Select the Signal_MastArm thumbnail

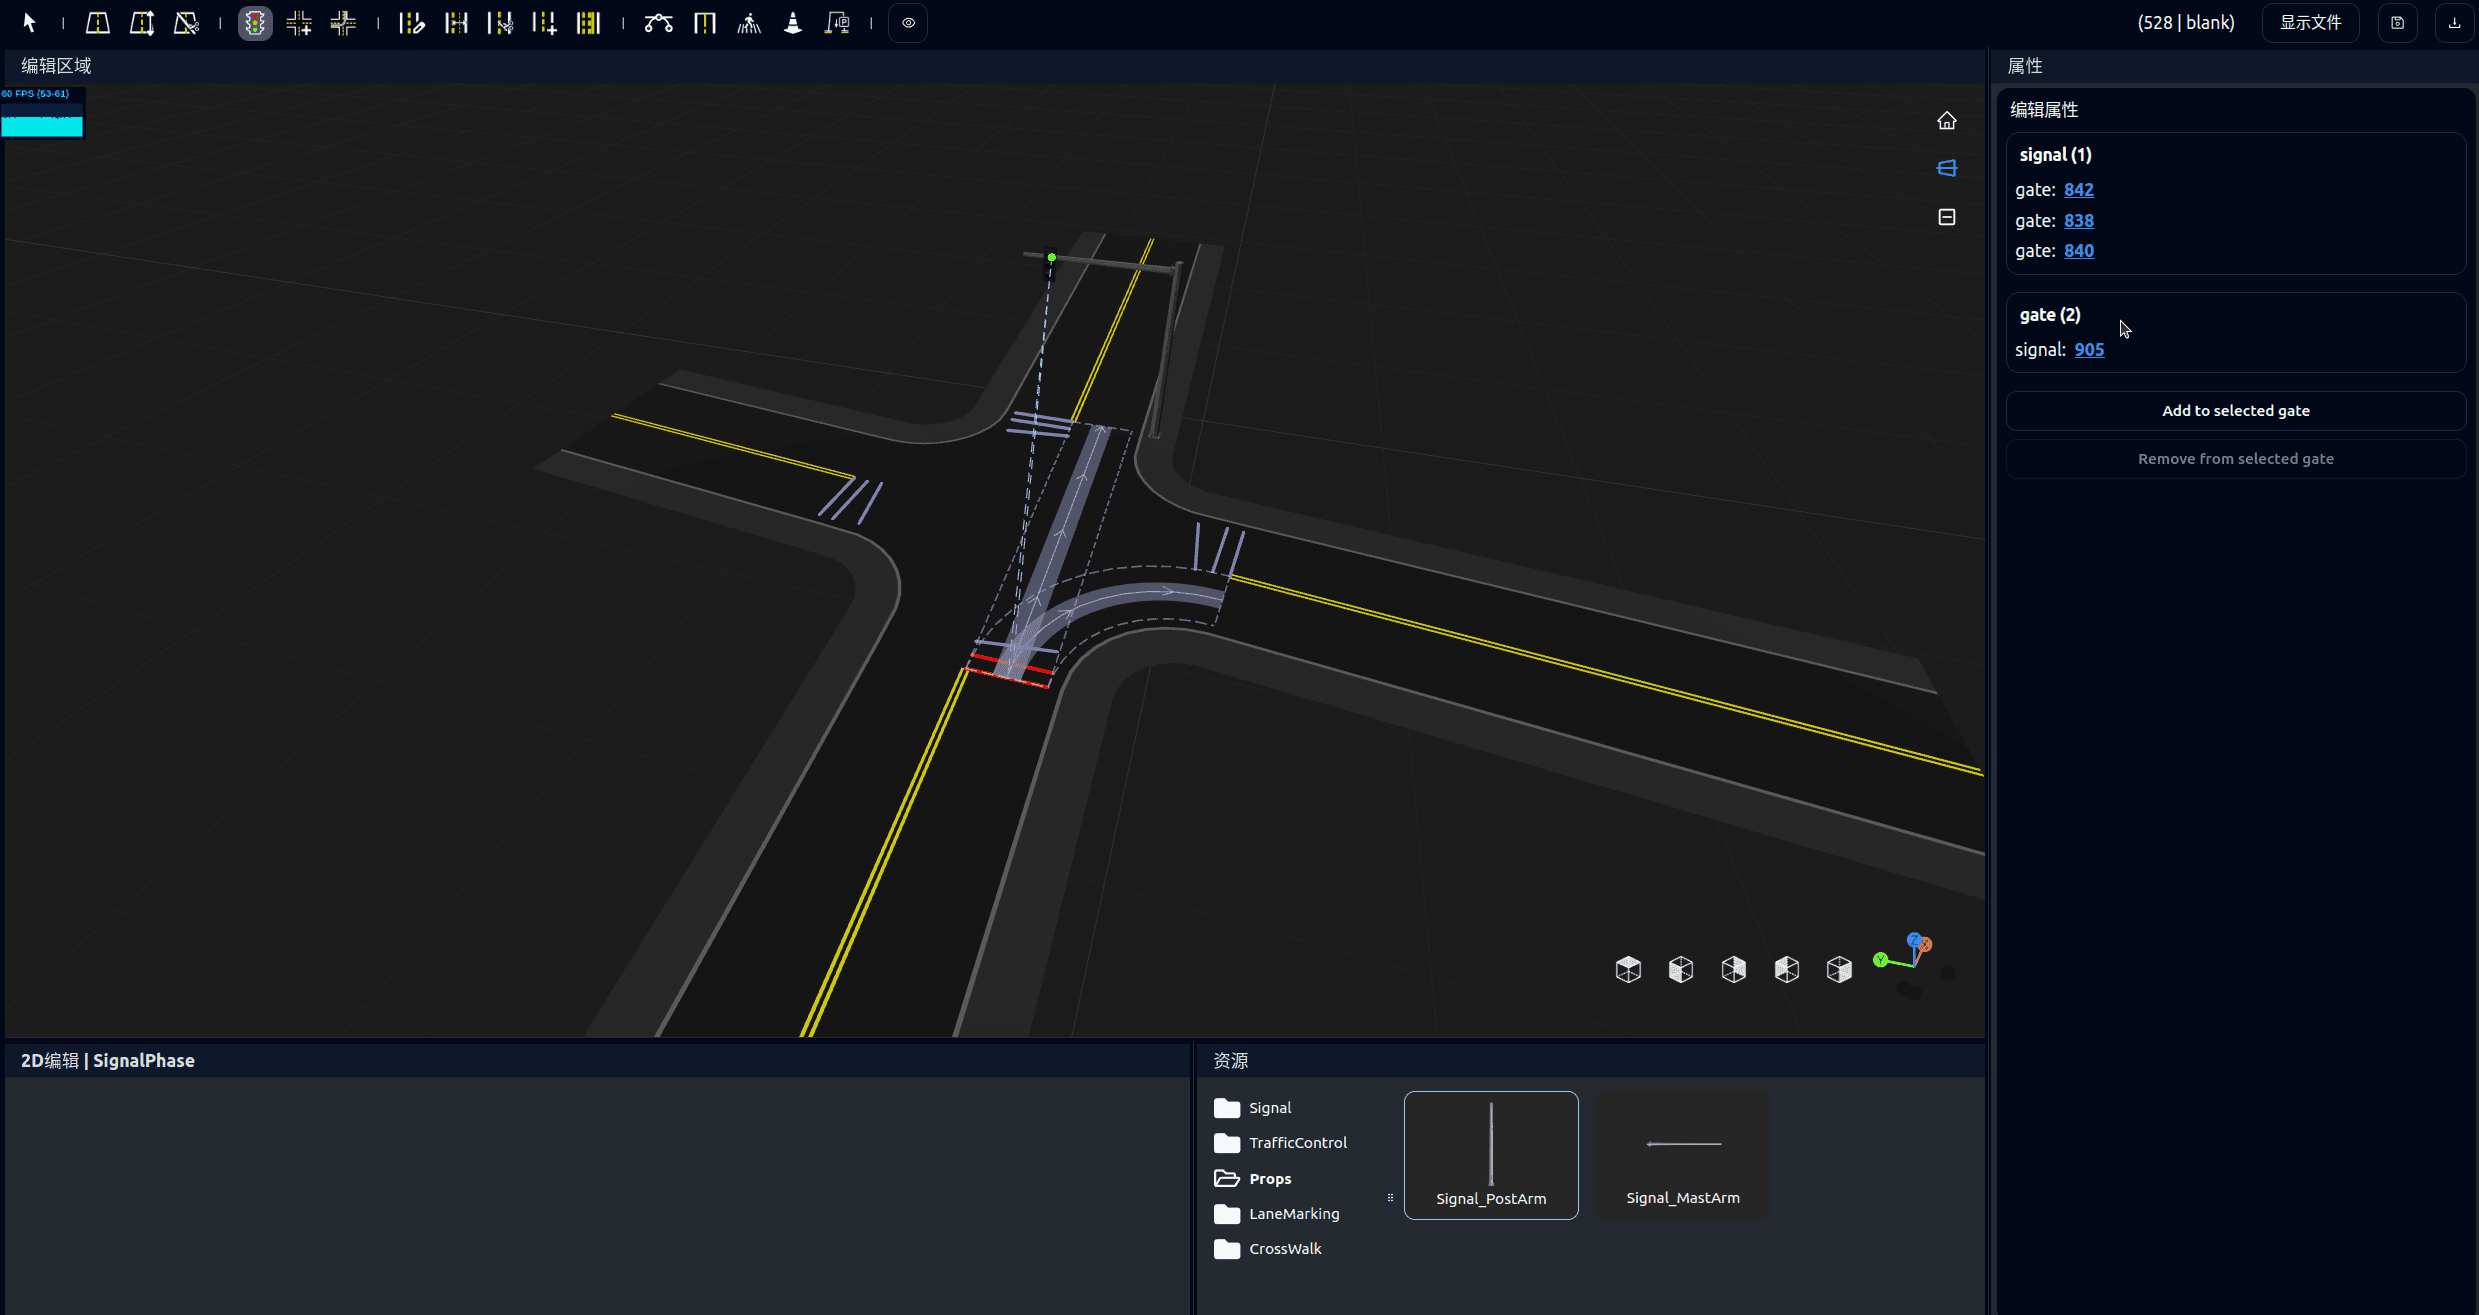click(x=1682, y=1155)
